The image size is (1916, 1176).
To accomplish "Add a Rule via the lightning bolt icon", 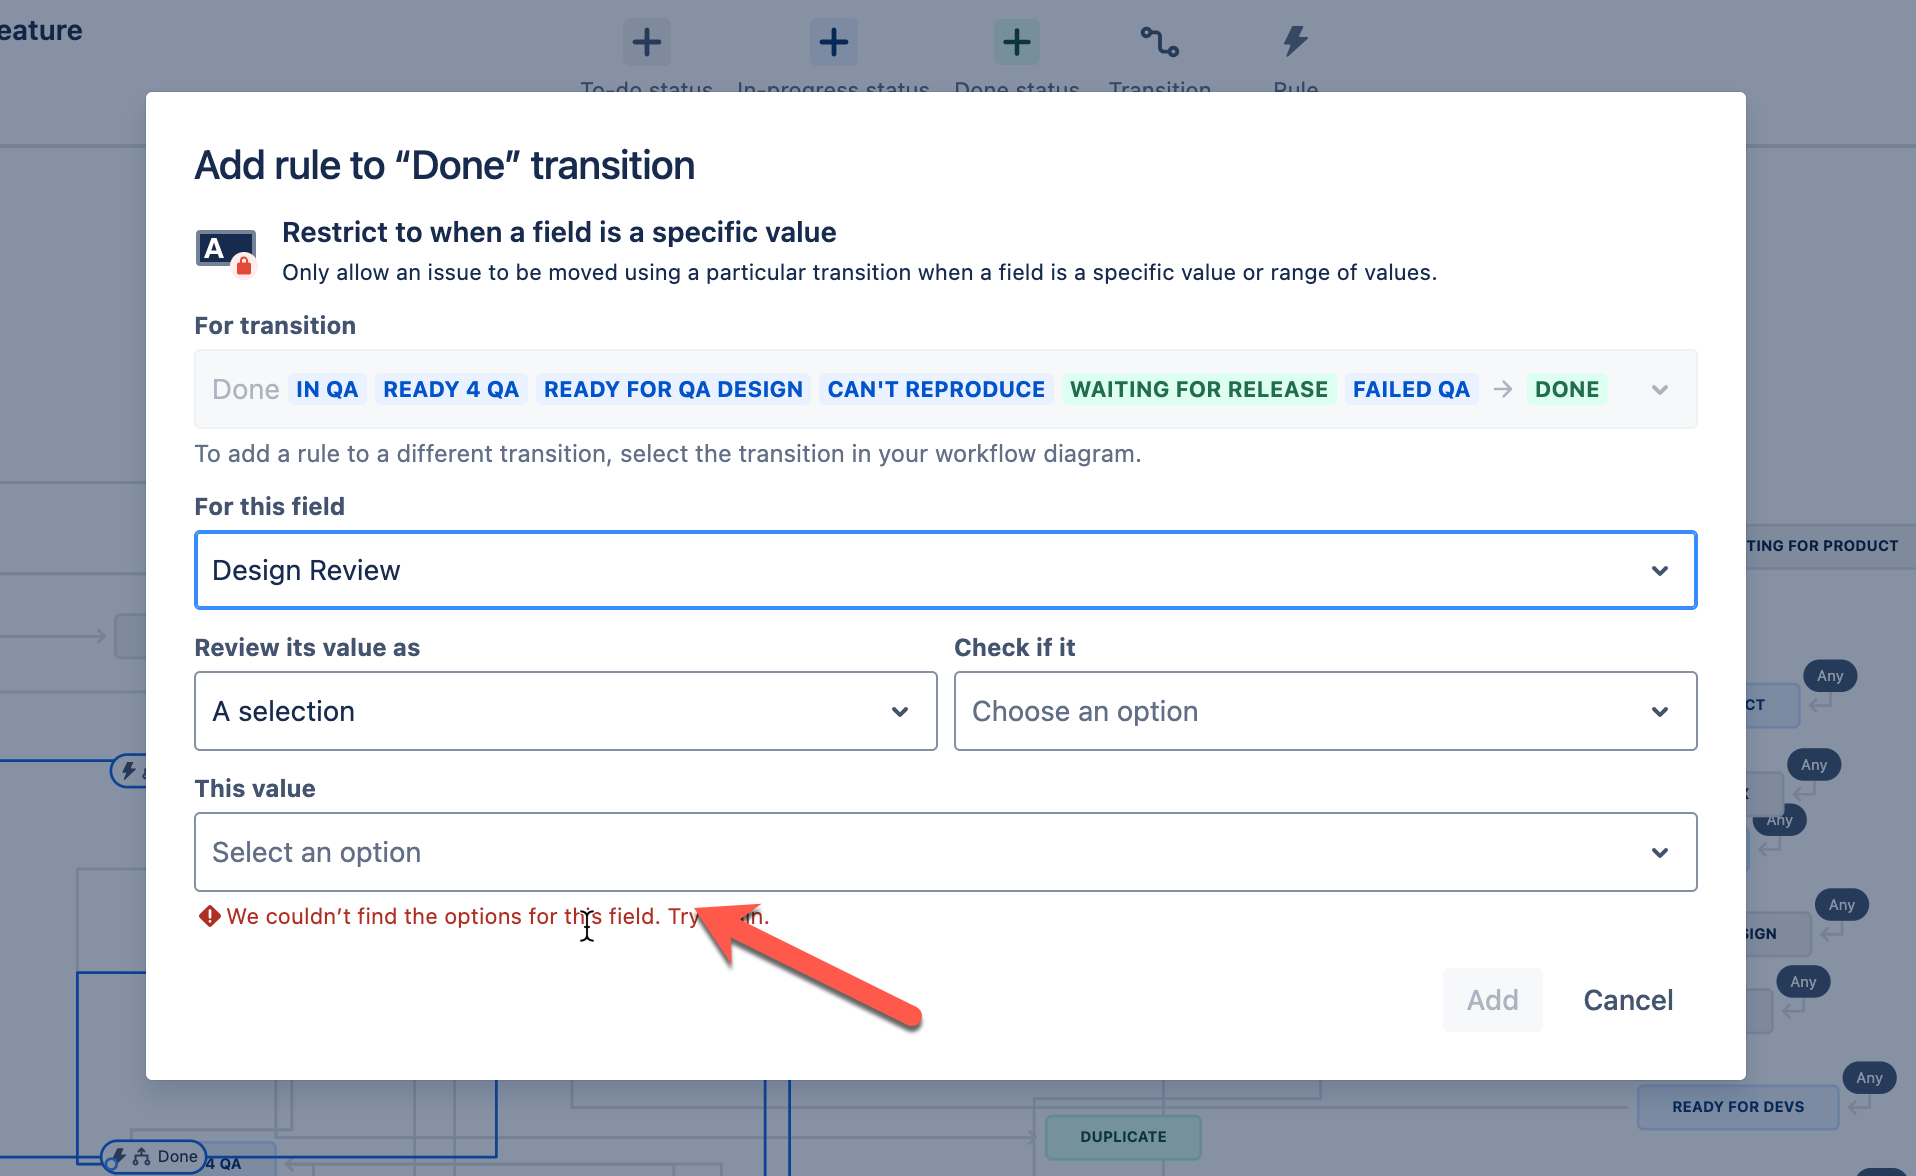I will tap(1294, 40).
